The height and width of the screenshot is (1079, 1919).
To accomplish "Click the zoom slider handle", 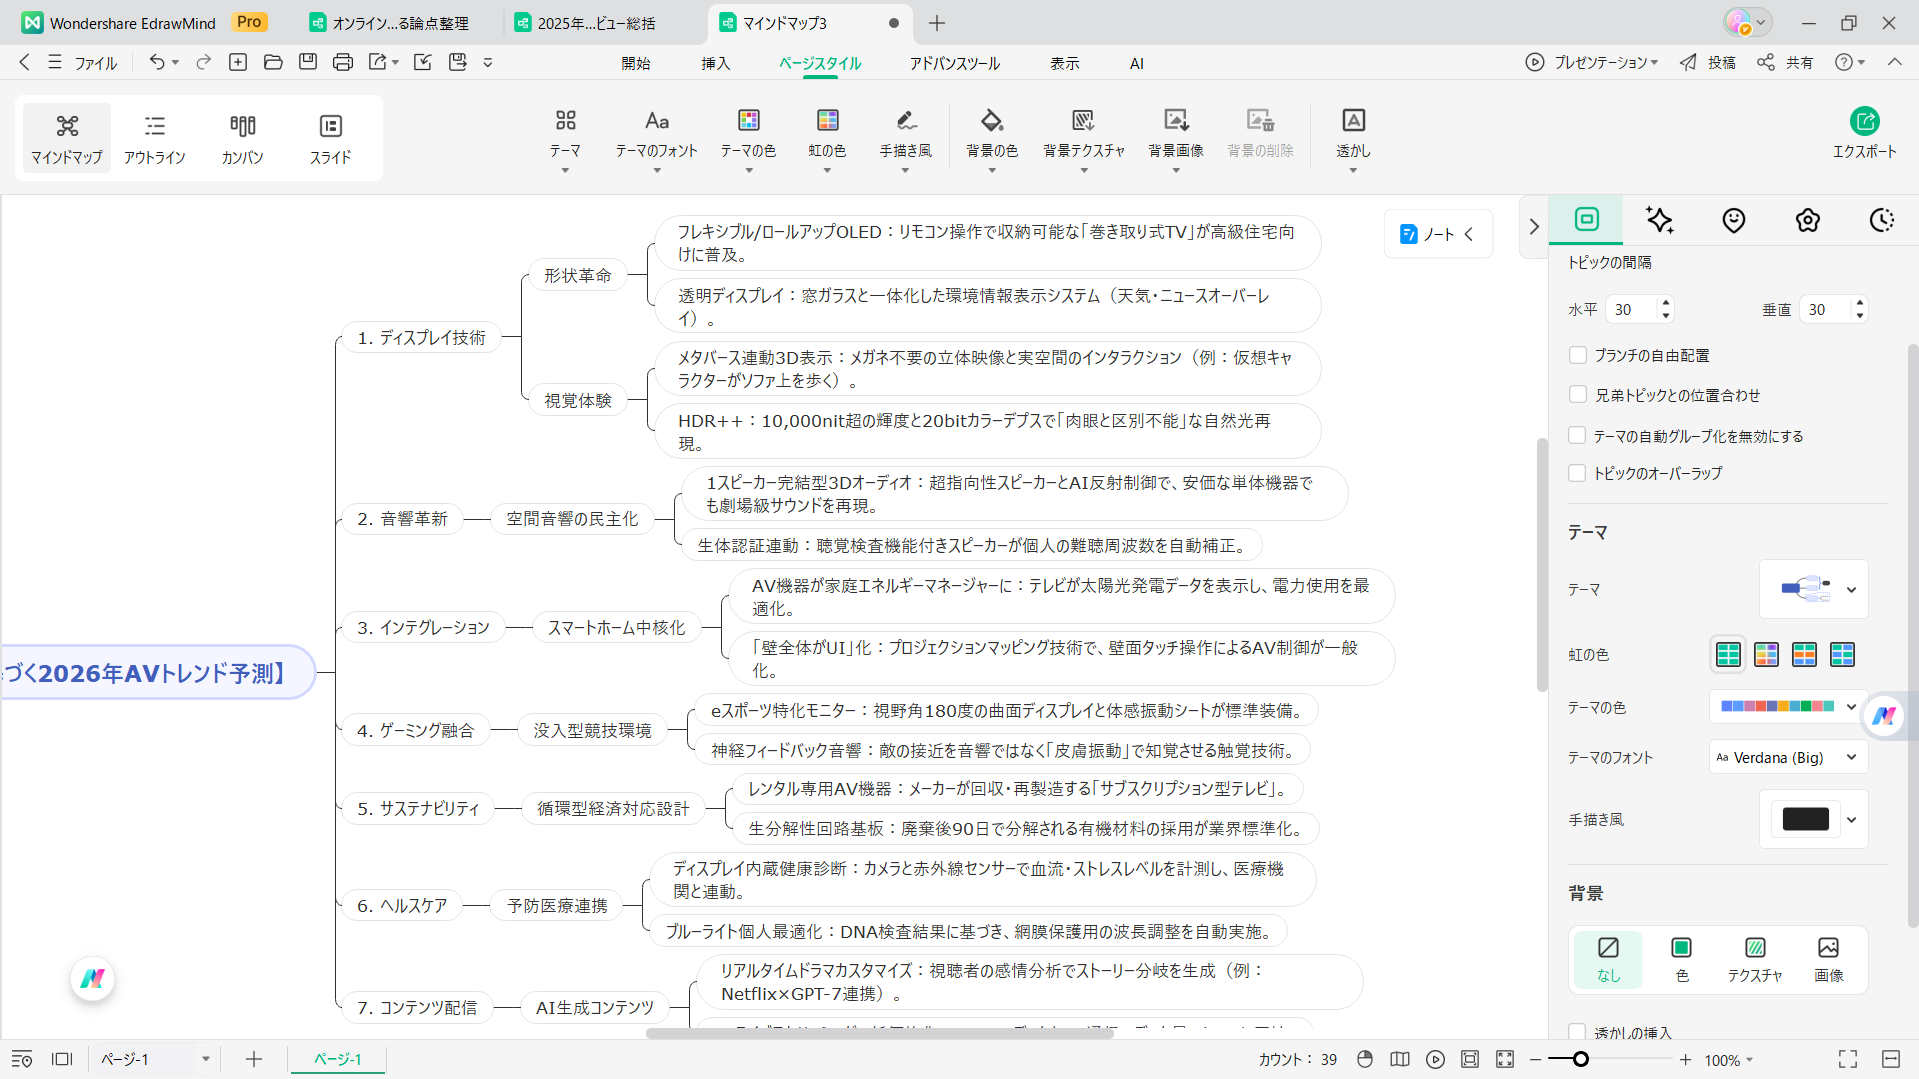I will pos(1580,1059).
